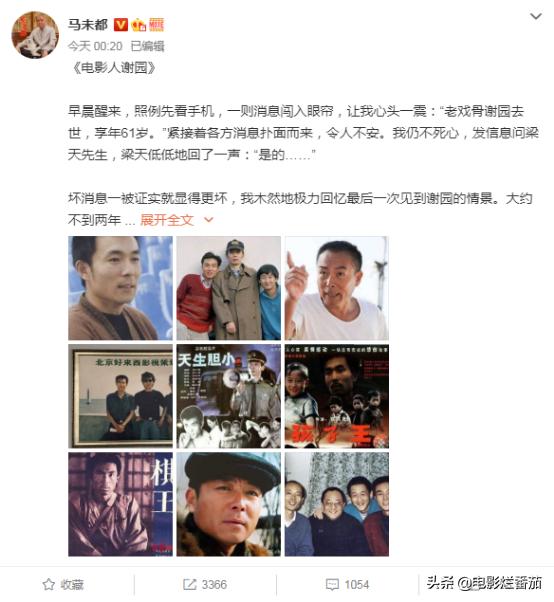Open the 棋王 poster thumbnail
Image resolution: width=554 pixels, height=602 pixels.
click(x=121, y=504)
